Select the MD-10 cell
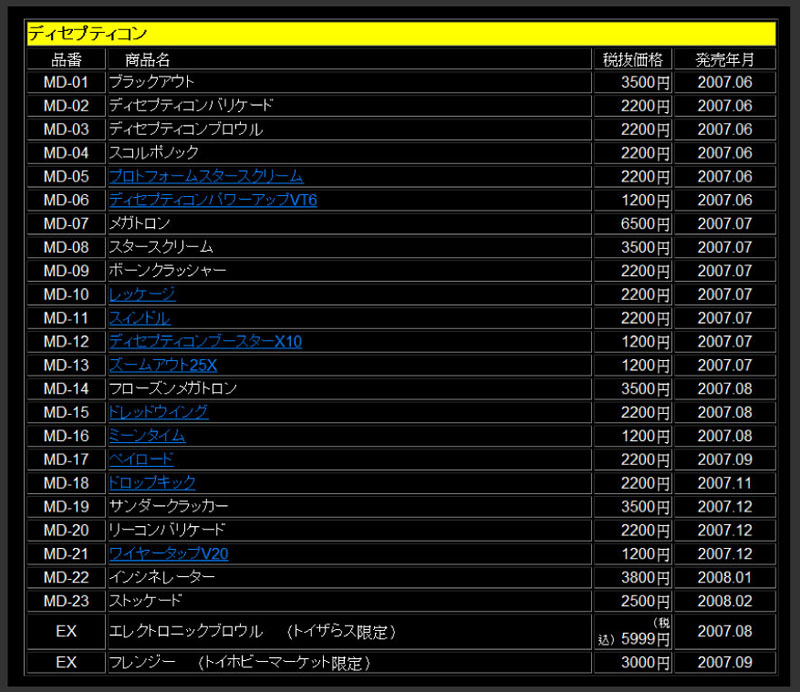The image size is (800, 692). click(x=66, y=294)
